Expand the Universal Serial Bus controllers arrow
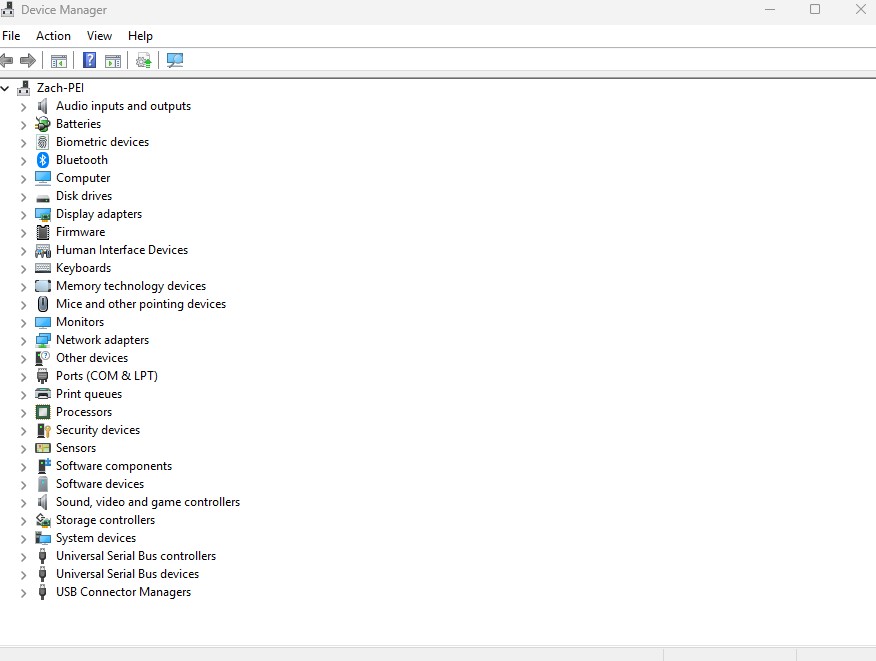The height and width of the screenshot is (661, 876). click(23, 557)
